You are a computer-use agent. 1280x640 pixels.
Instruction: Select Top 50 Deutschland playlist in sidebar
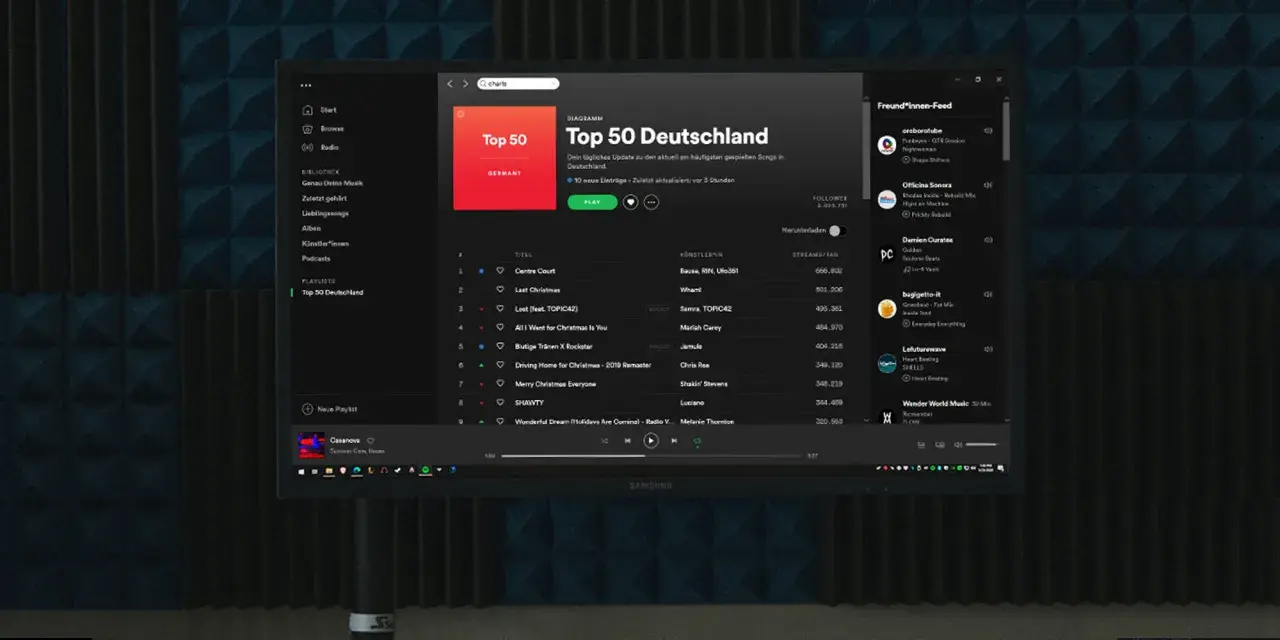pyautogui.click(x=332, y=292)
